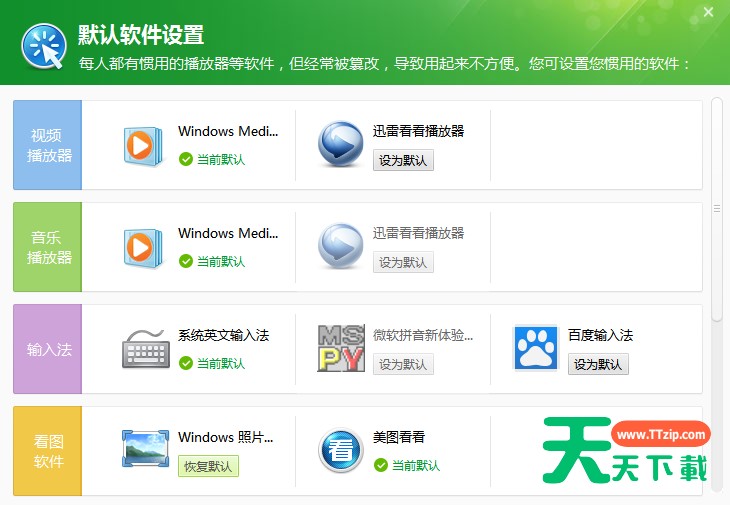Set Microsoft Pinyin as default input method
The image size is (730, 505).
click(403, 364)
